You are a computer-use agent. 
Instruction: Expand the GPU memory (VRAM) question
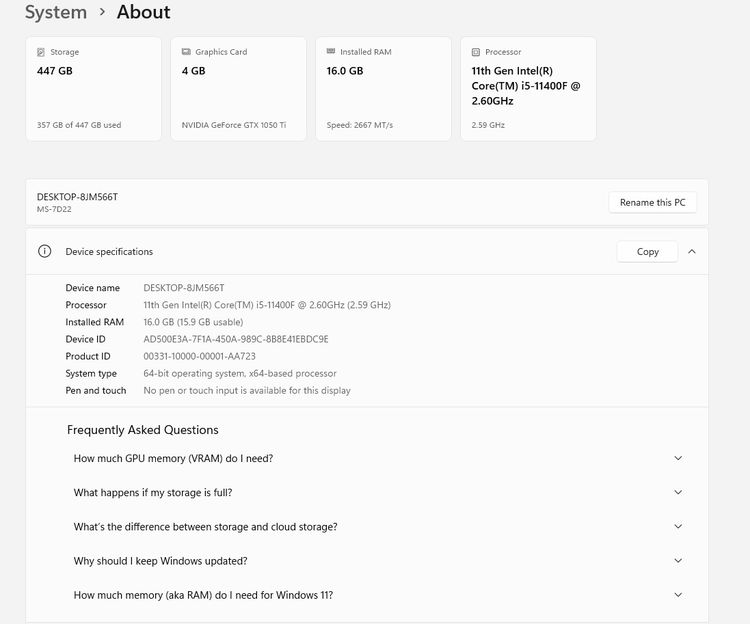pyautogui.click(x=678, y=458)
